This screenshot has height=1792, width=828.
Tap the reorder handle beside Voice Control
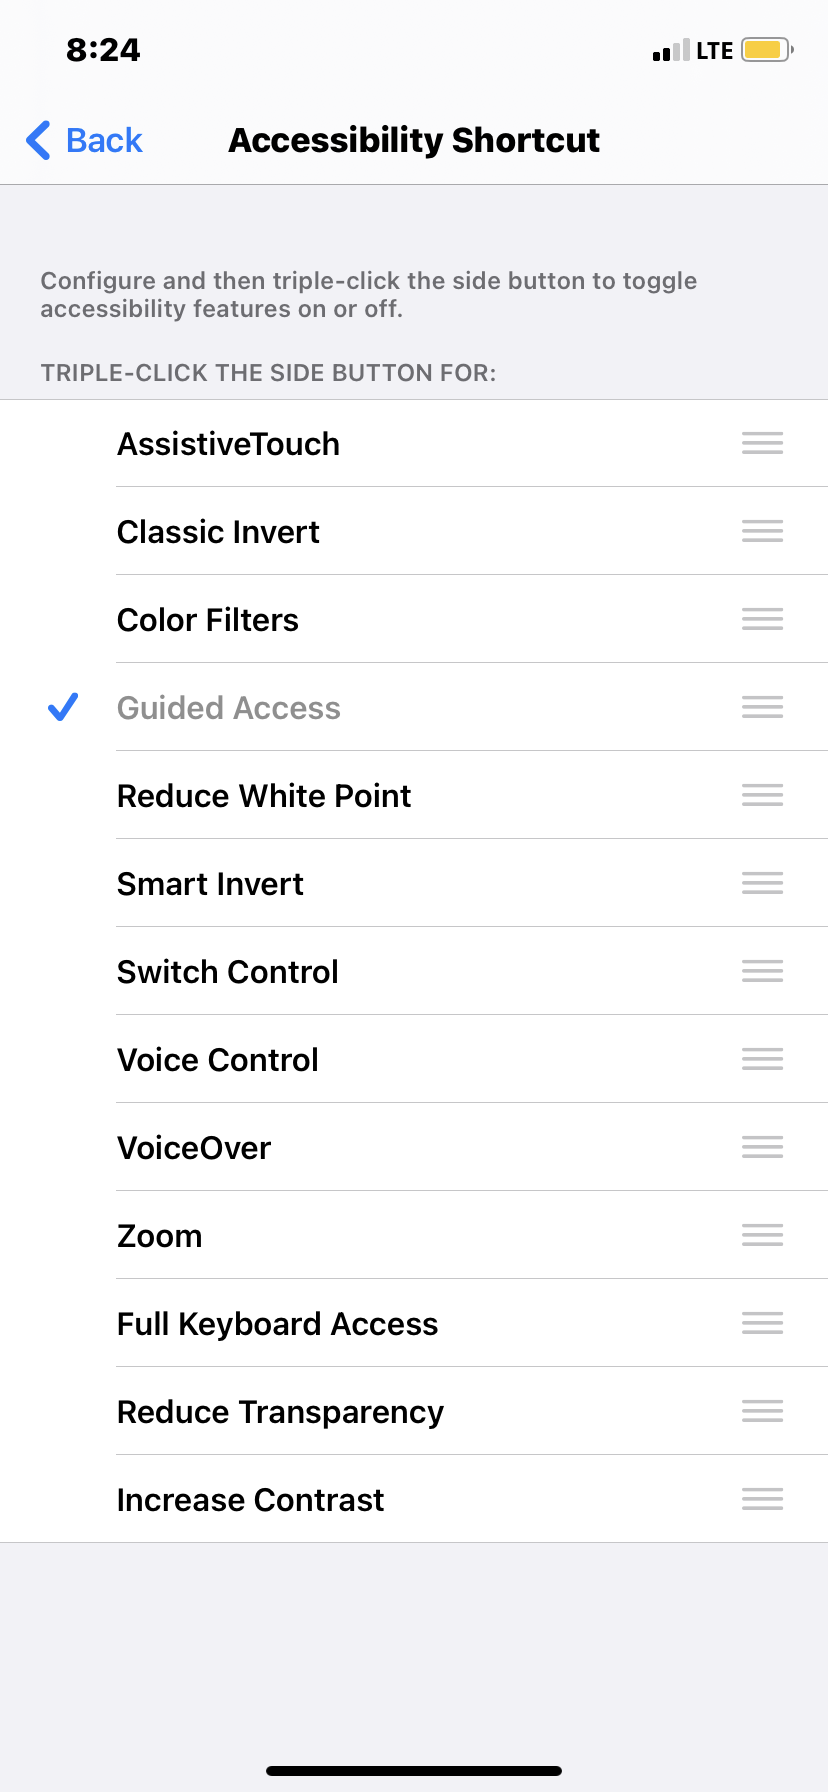762,1059
